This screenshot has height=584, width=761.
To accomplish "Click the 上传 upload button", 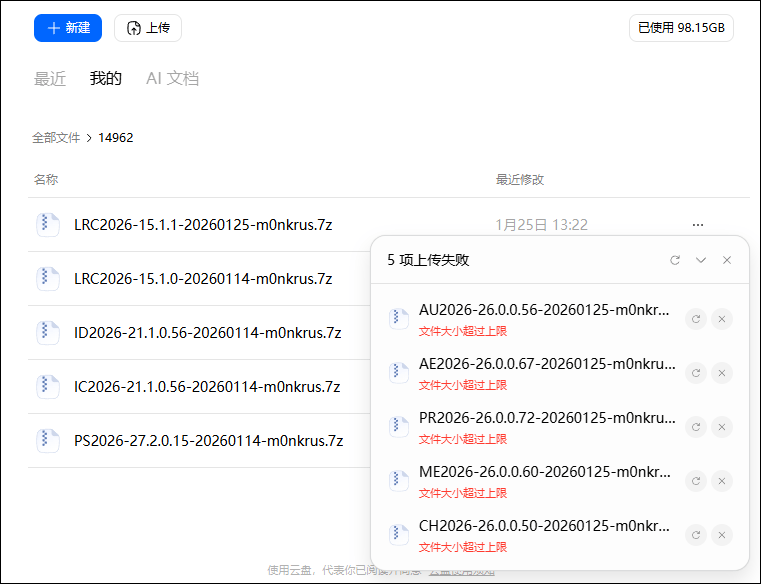I will coord(148,28).
